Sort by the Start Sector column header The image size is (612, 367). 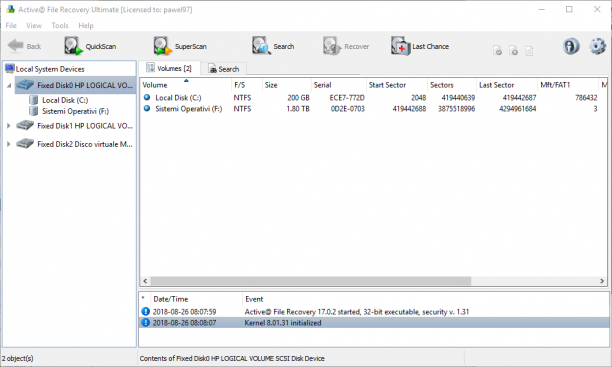coord(396,85)
